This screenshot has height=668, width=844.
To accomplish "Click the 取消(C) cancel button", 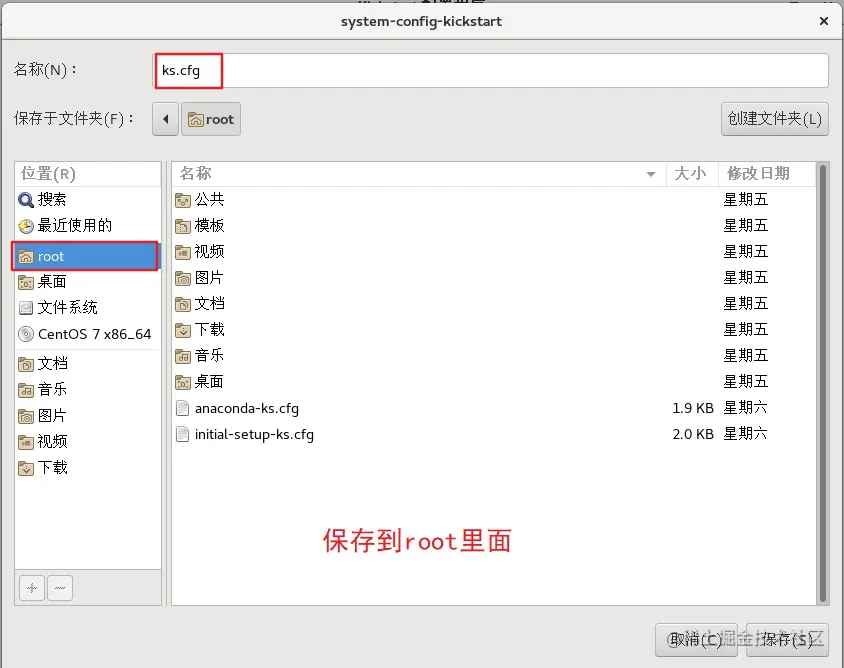I will click(x=695, y=639).
